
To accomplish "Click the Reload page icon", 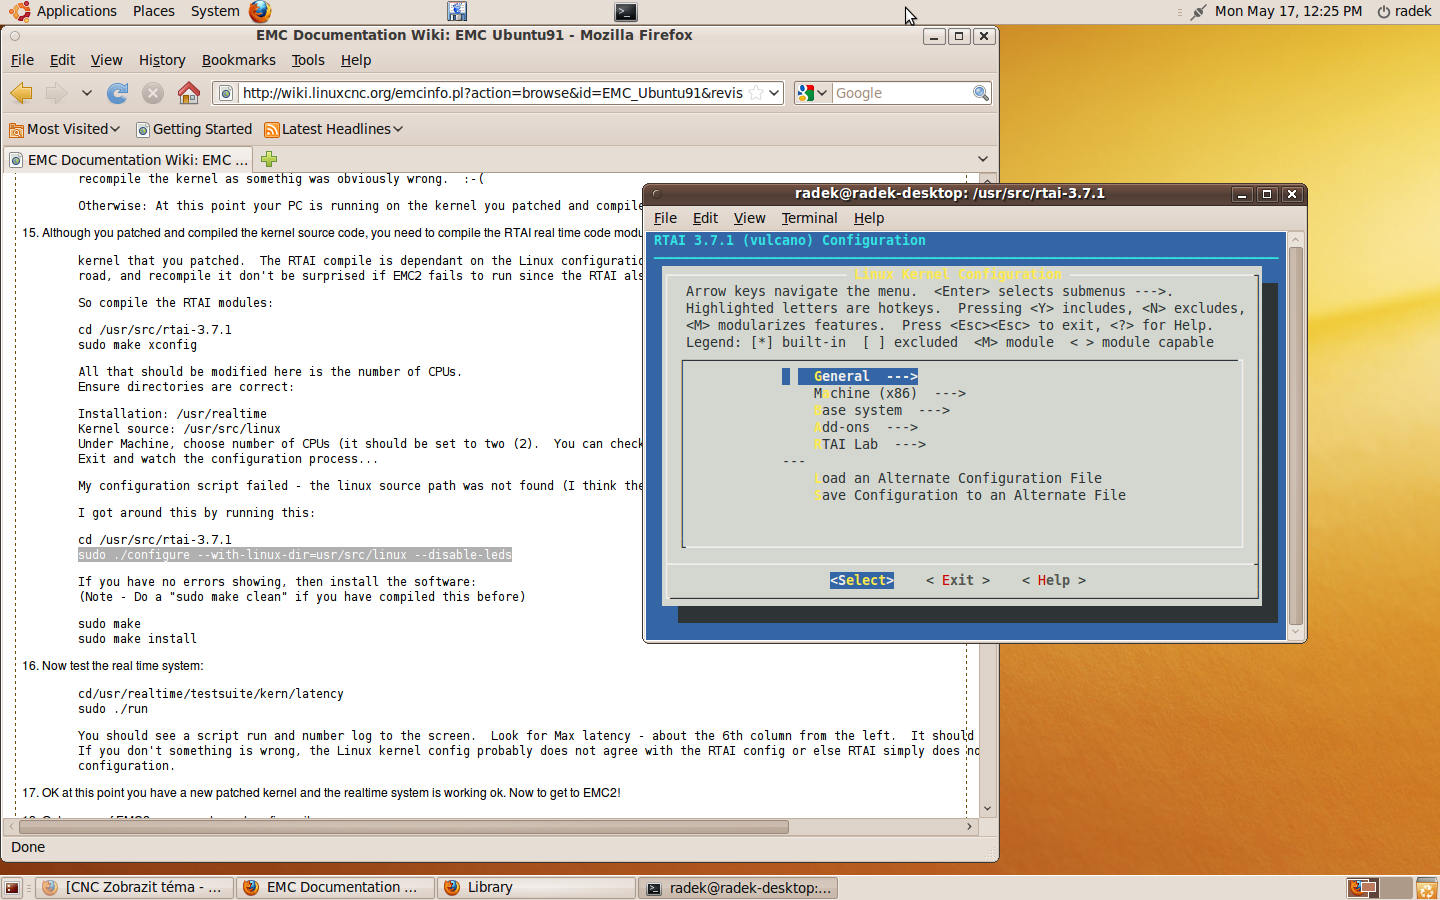I will (x=118, y=93).
